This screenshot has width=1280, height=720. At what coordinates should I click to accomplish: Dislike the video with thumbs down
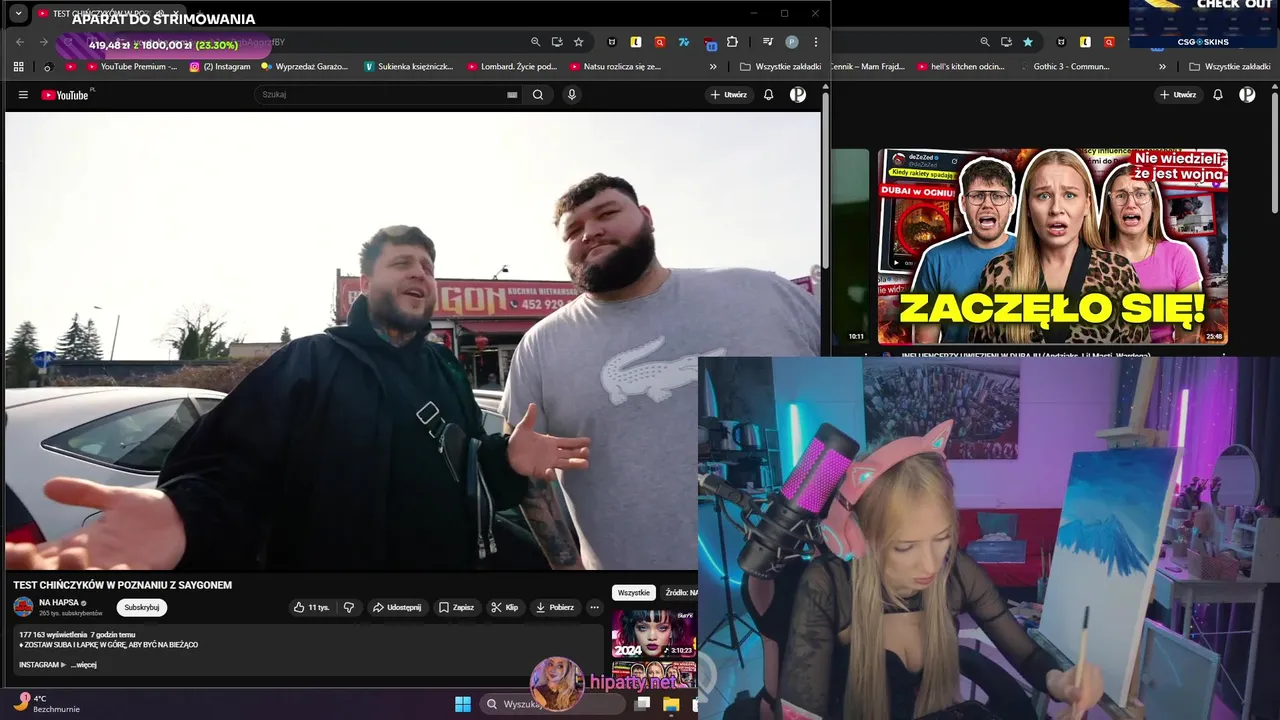[x=349, y=607]
